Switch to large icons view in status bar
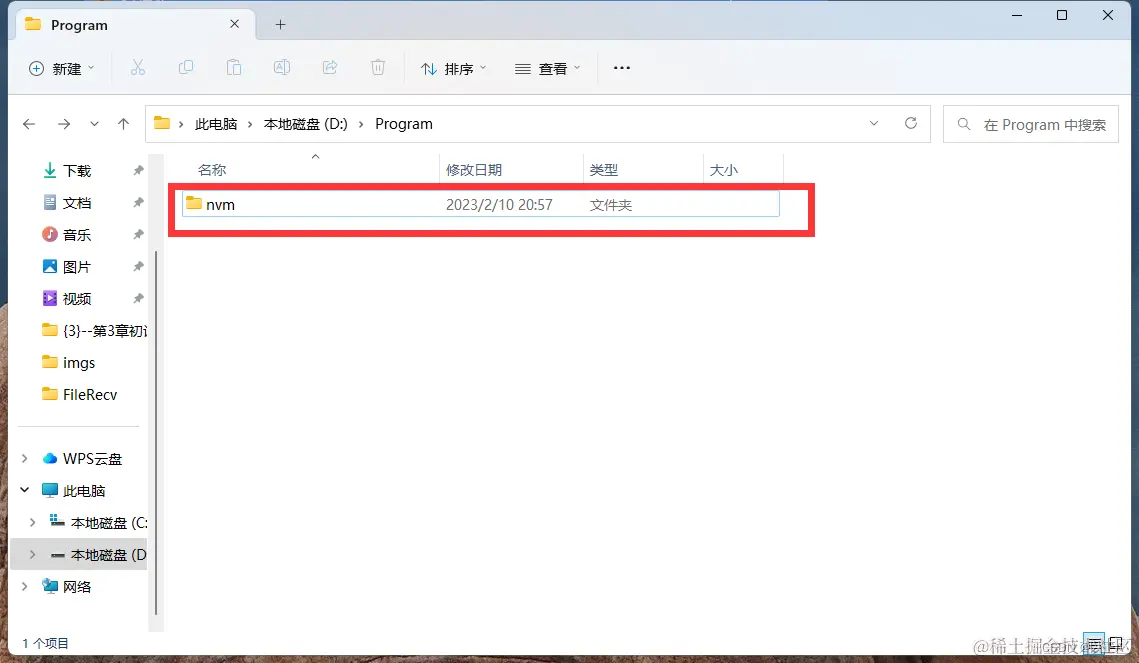This screenshot has height=663, width=1139. (x=1116, y=643)
